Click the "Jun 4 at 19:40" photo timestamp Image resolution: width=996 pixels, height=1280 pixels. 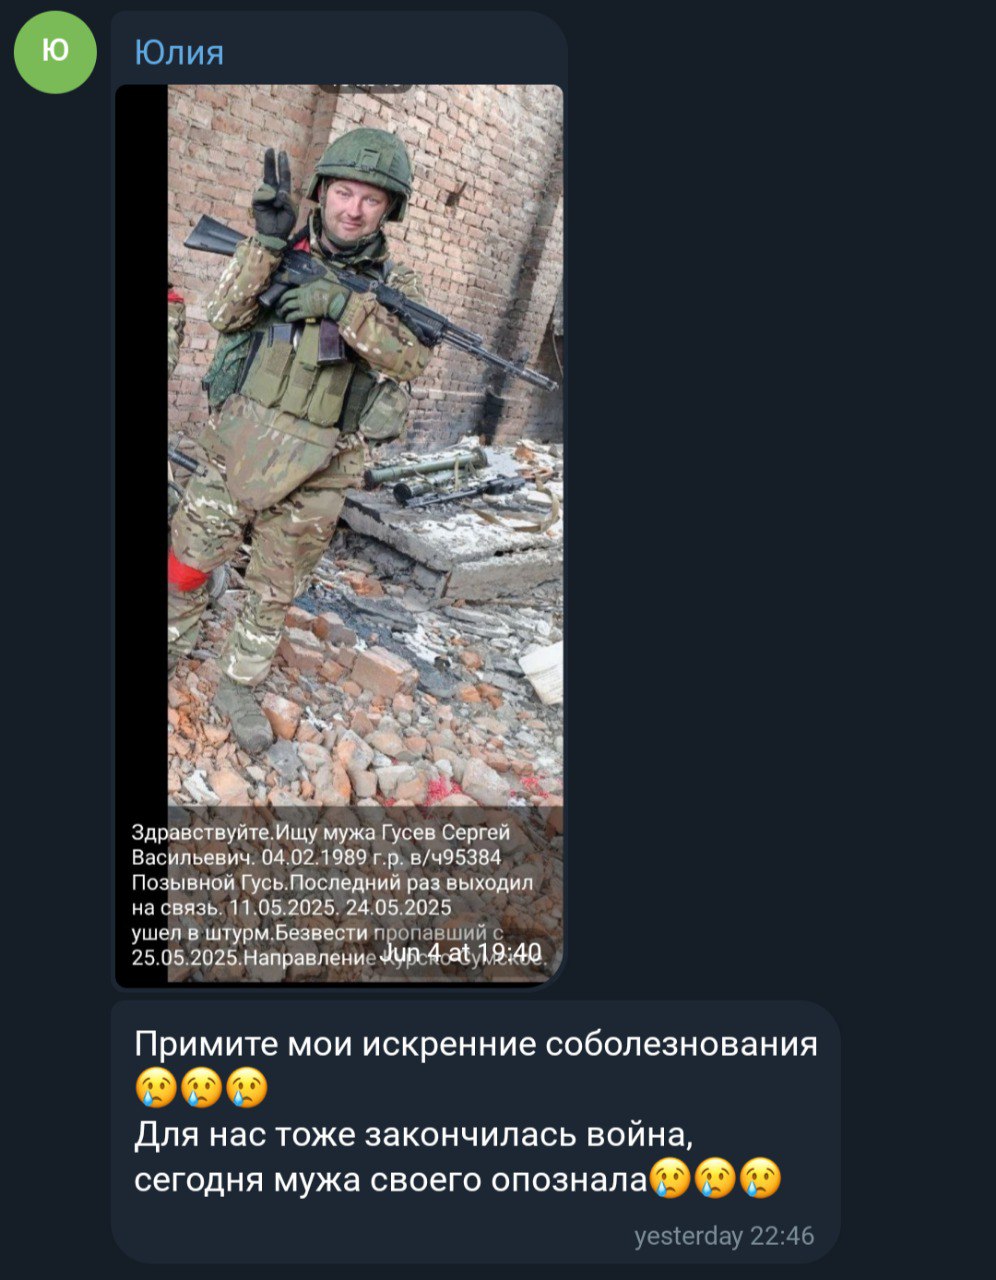(463, 952)
